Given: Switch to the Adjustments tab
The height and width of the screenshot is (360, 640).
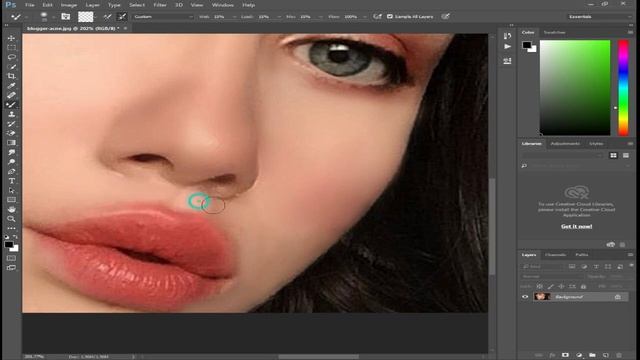Looking at the screenshot, I should 565,144.
